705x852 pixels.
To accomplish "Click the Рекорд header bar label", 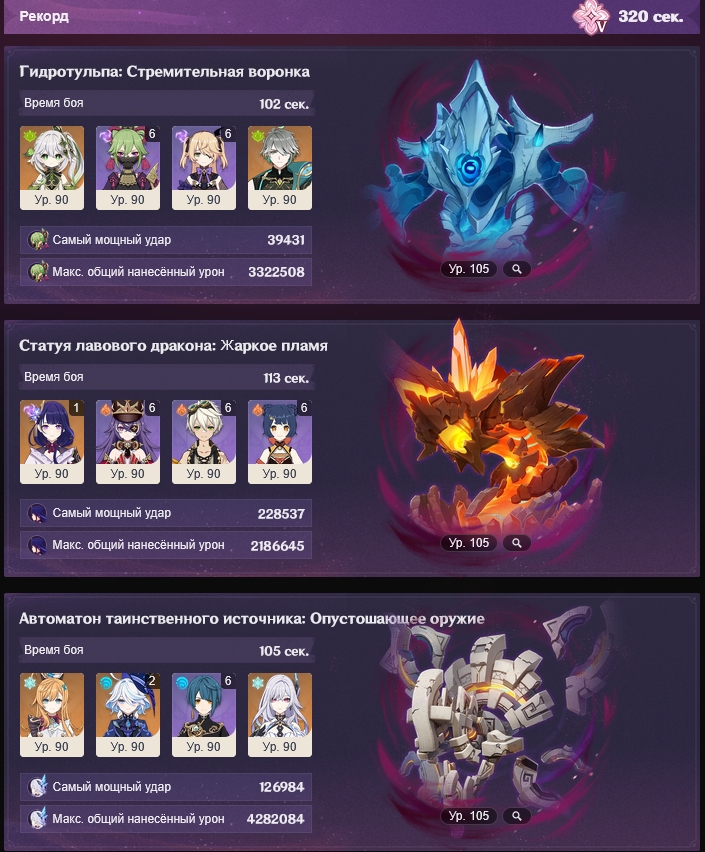I will (44, 16).
